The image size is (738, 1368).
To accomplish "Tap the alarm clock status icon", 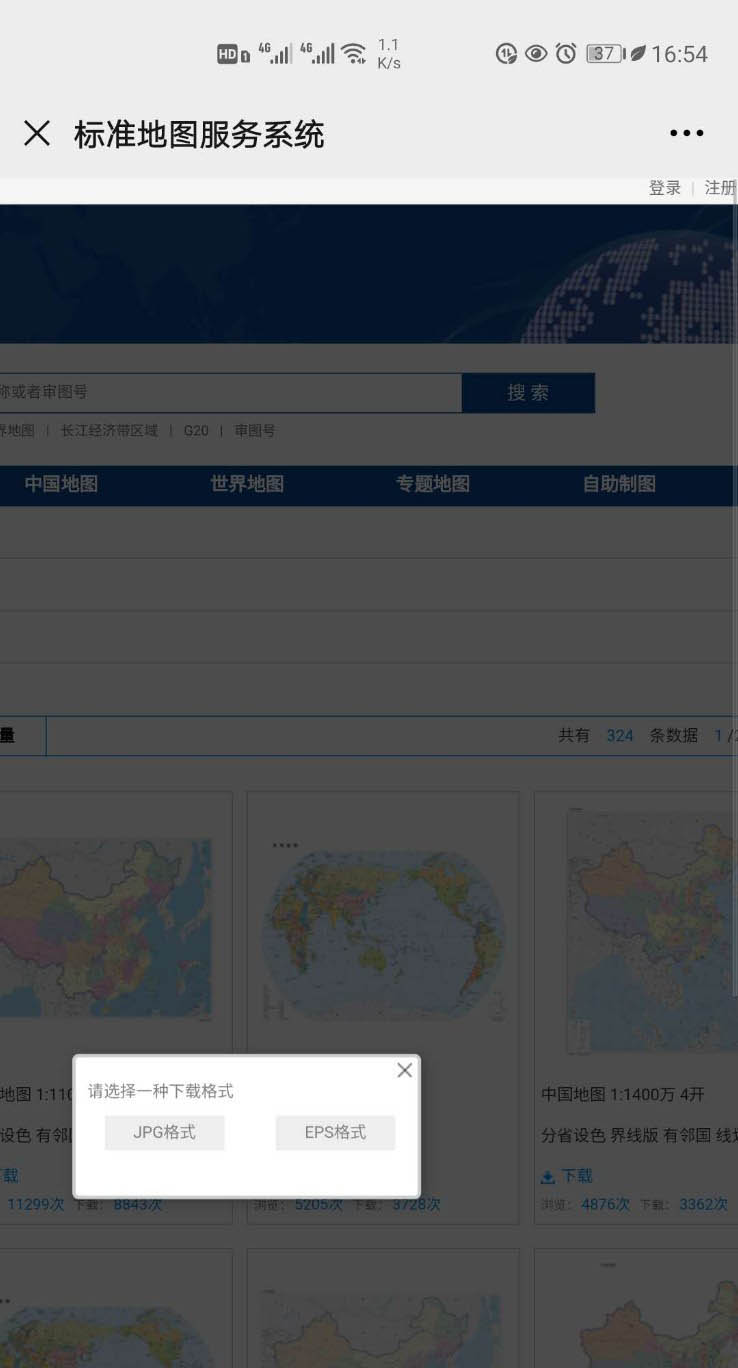I will pyautogui.click(x=566, y=54).
